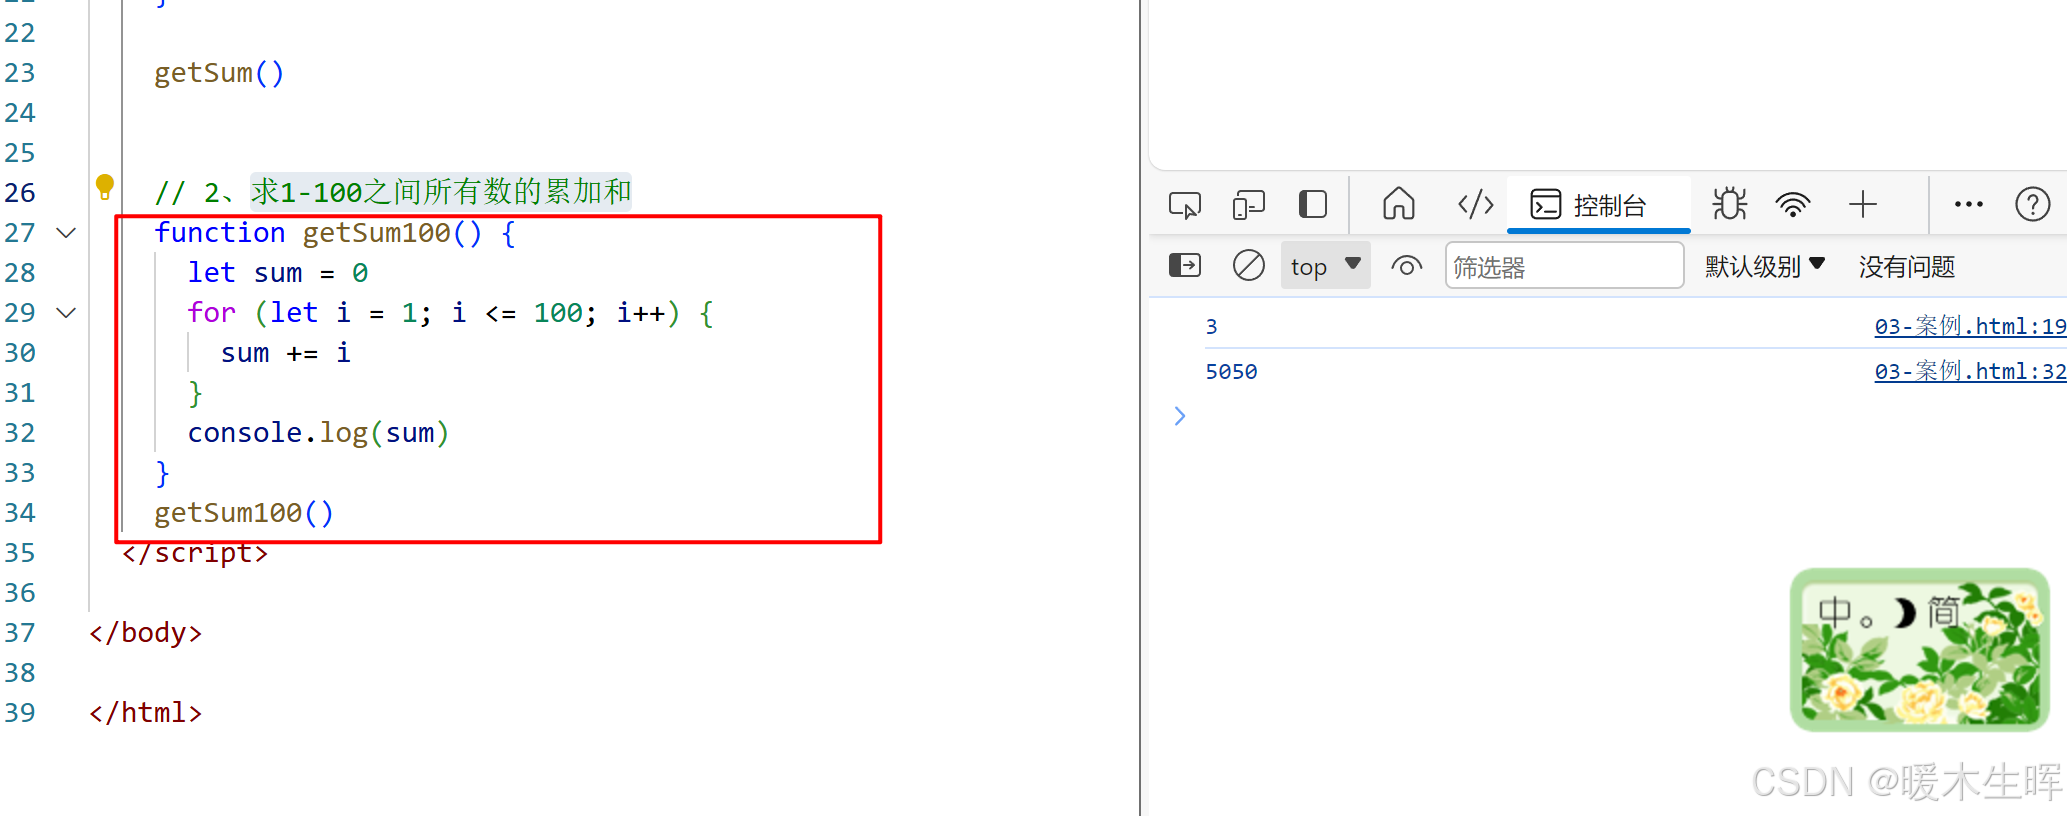The width and height of the screenshot is (2067, 816).
Task: Open the bug debugger icon tab
Action: [x=1729, y=205]
